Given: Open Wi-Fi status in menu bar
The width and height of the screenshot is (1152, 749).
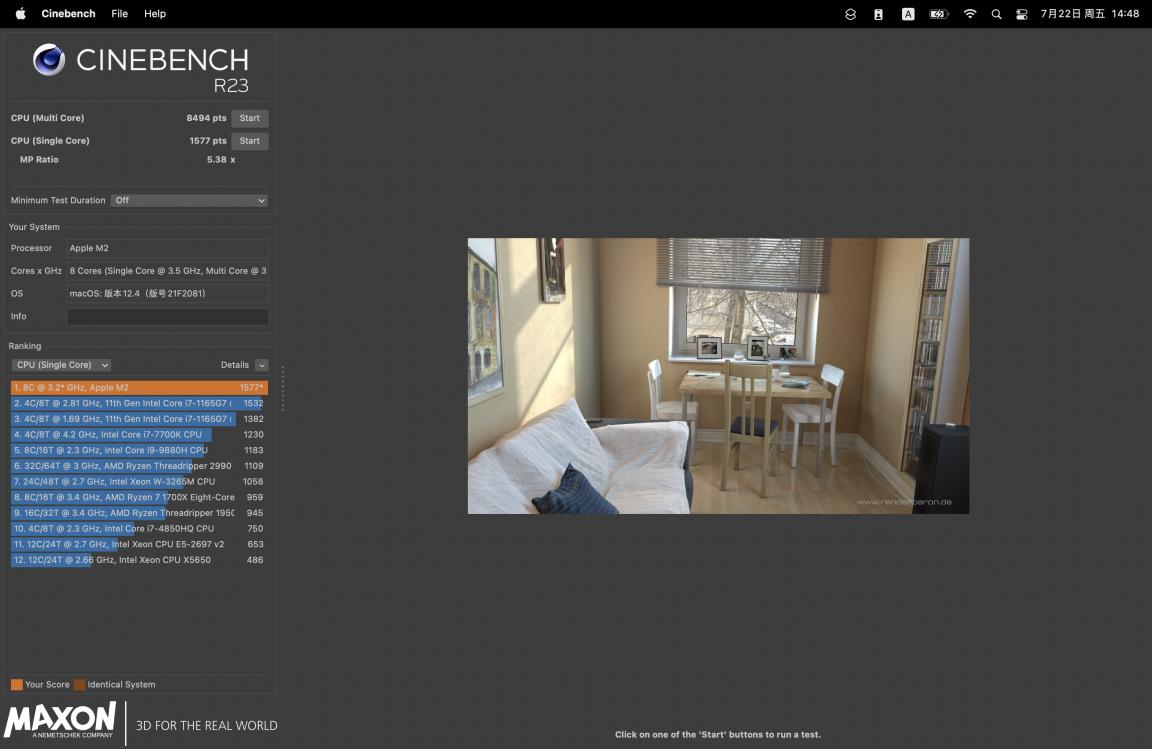Looking at the screenshot, I should click(969, 14).
